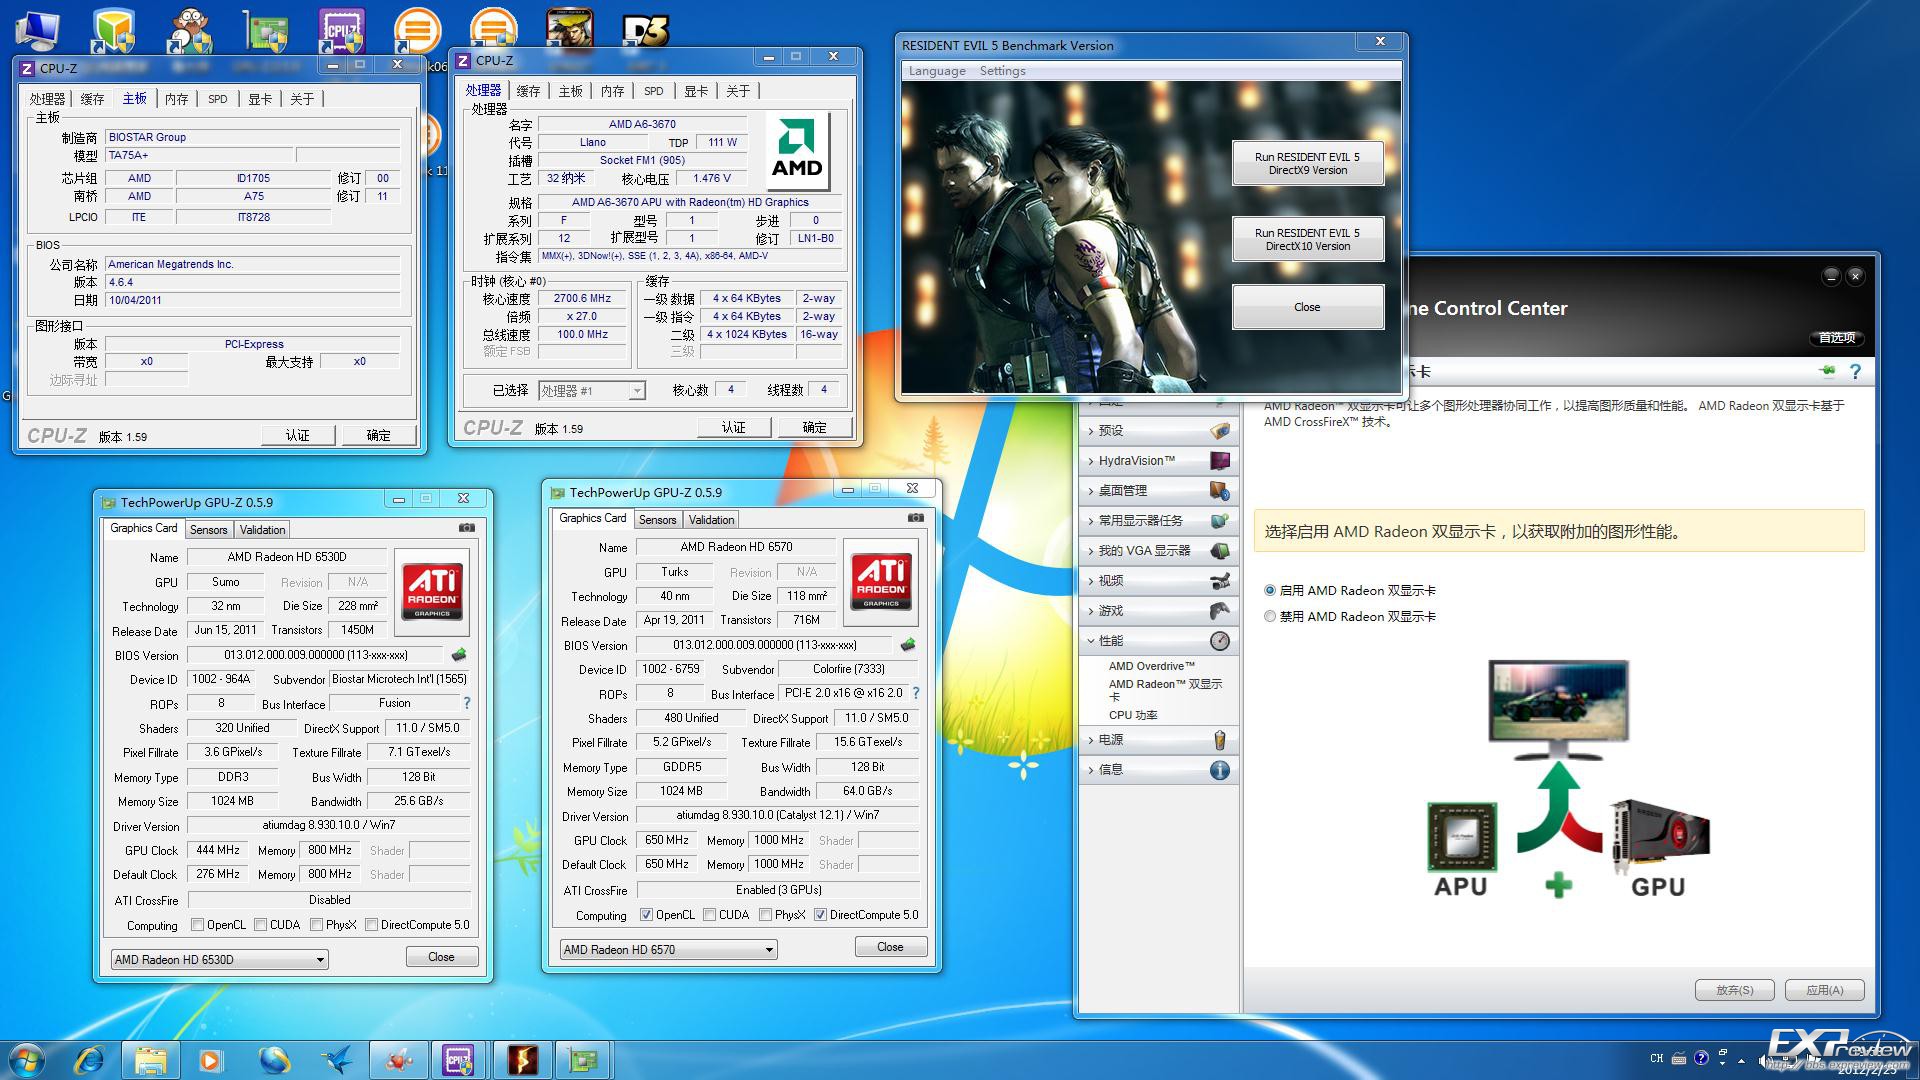Viewport: 1920px width, 1080px height.
Task: Click the gamepad icon in the 游戏 row
Action: (1219, 610)
